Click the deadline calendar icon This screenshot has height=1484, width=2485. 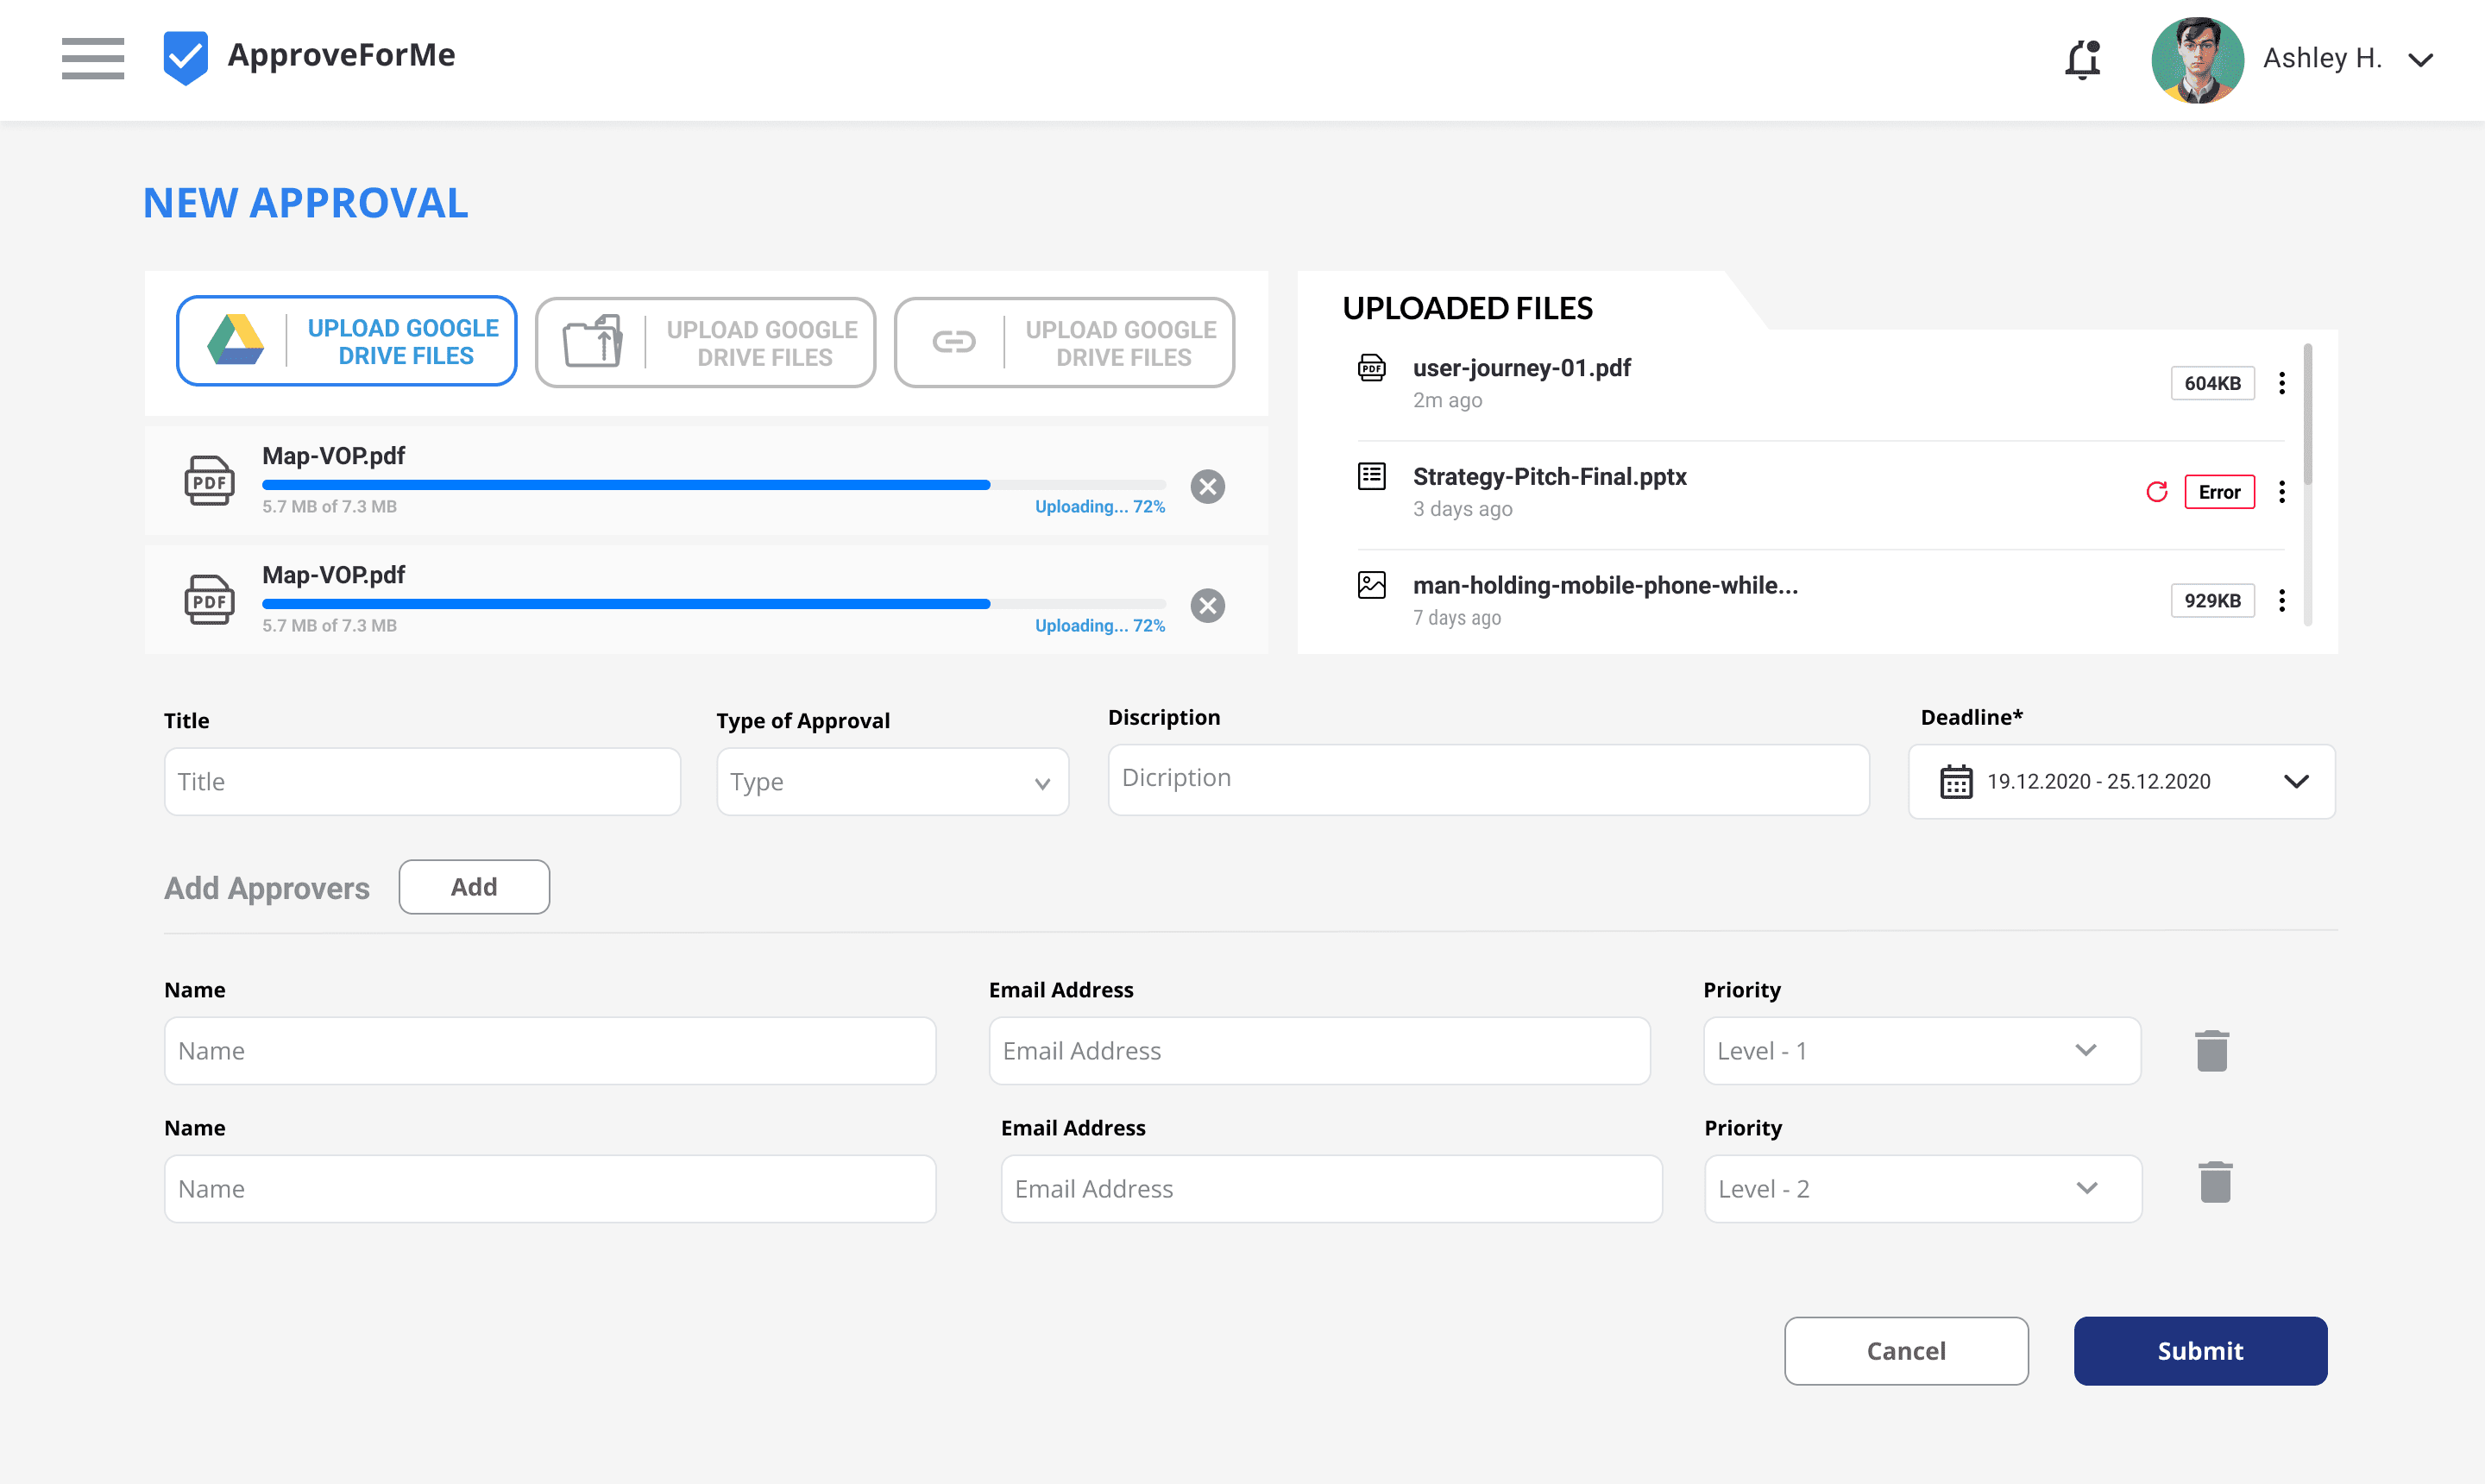[1955, 782]
